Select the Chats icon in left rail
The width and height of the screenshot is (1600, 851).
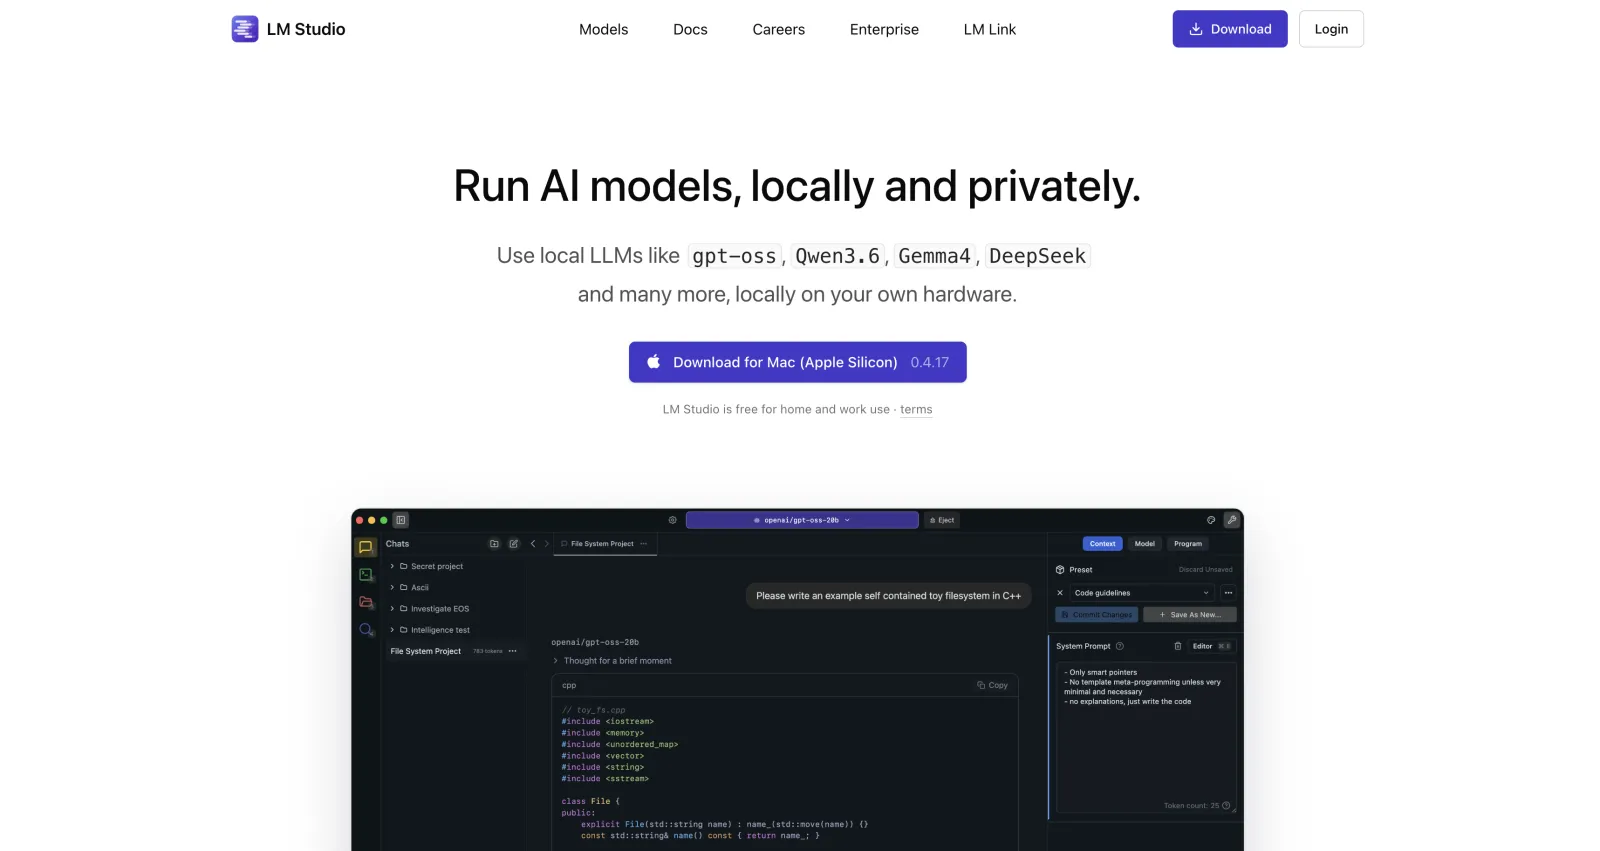365,547
